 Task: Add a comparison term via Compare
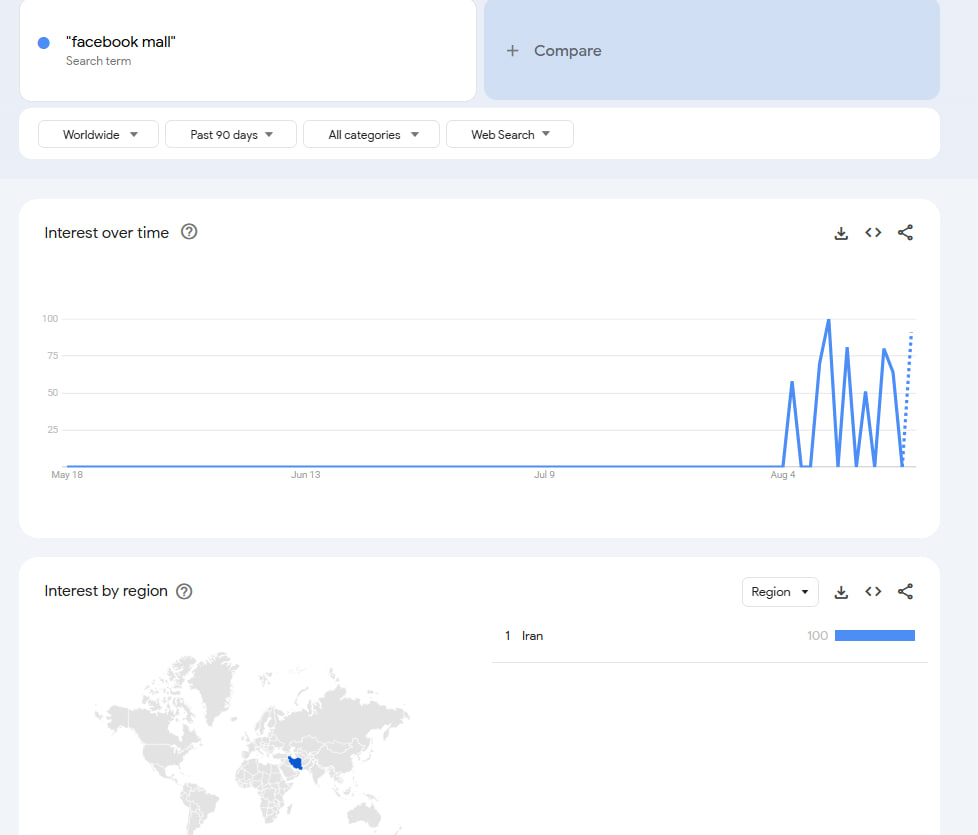(712, 50)
